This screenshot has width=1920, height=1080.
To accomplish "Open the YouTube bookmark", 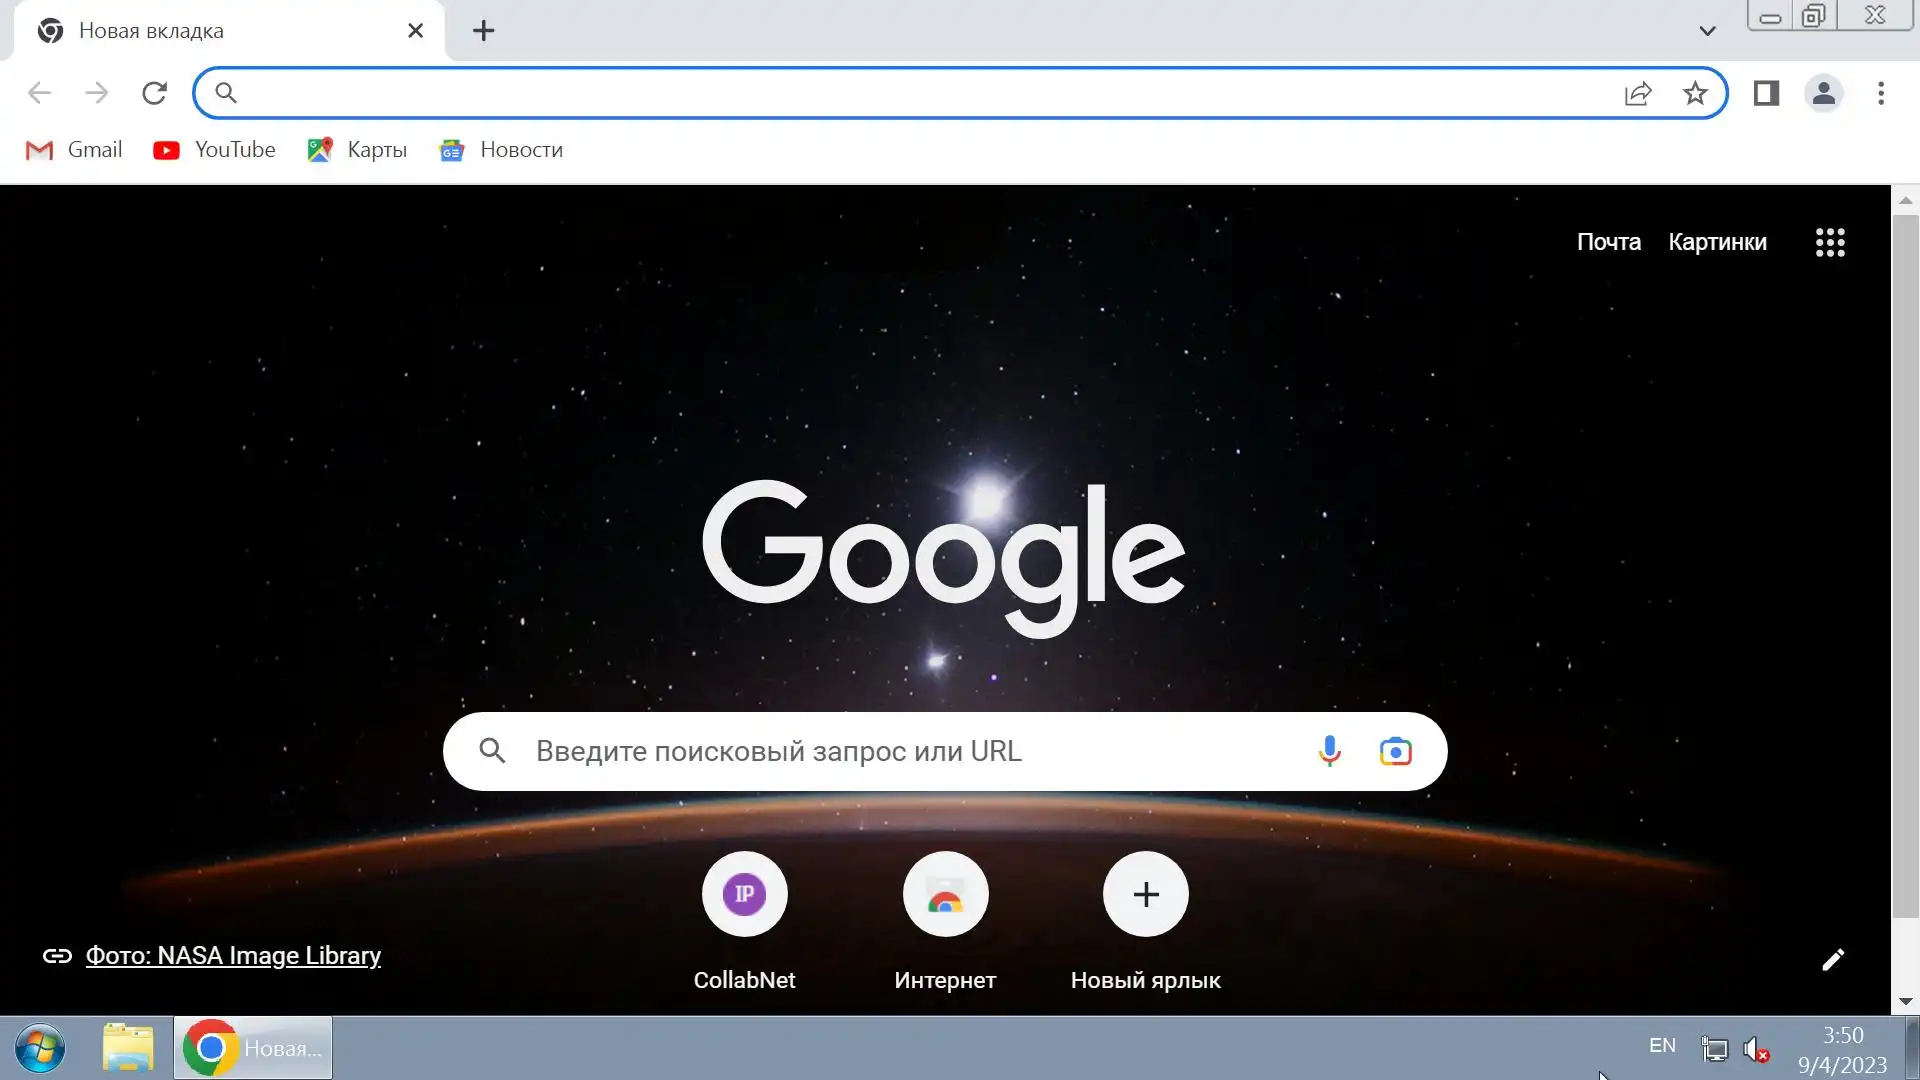I will click(x=214, y=150).
